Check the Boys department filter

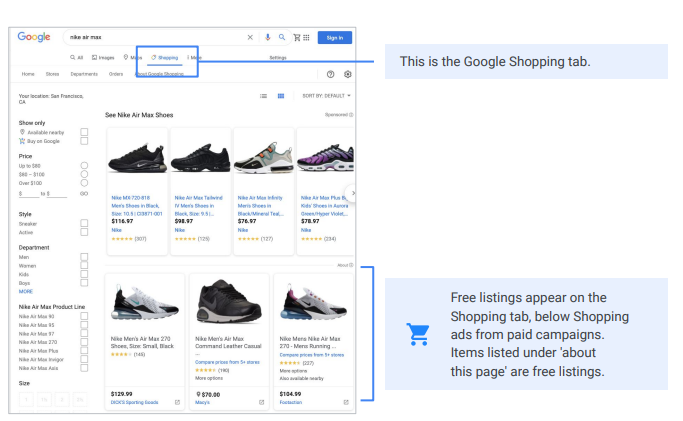[x=84, y=283]
